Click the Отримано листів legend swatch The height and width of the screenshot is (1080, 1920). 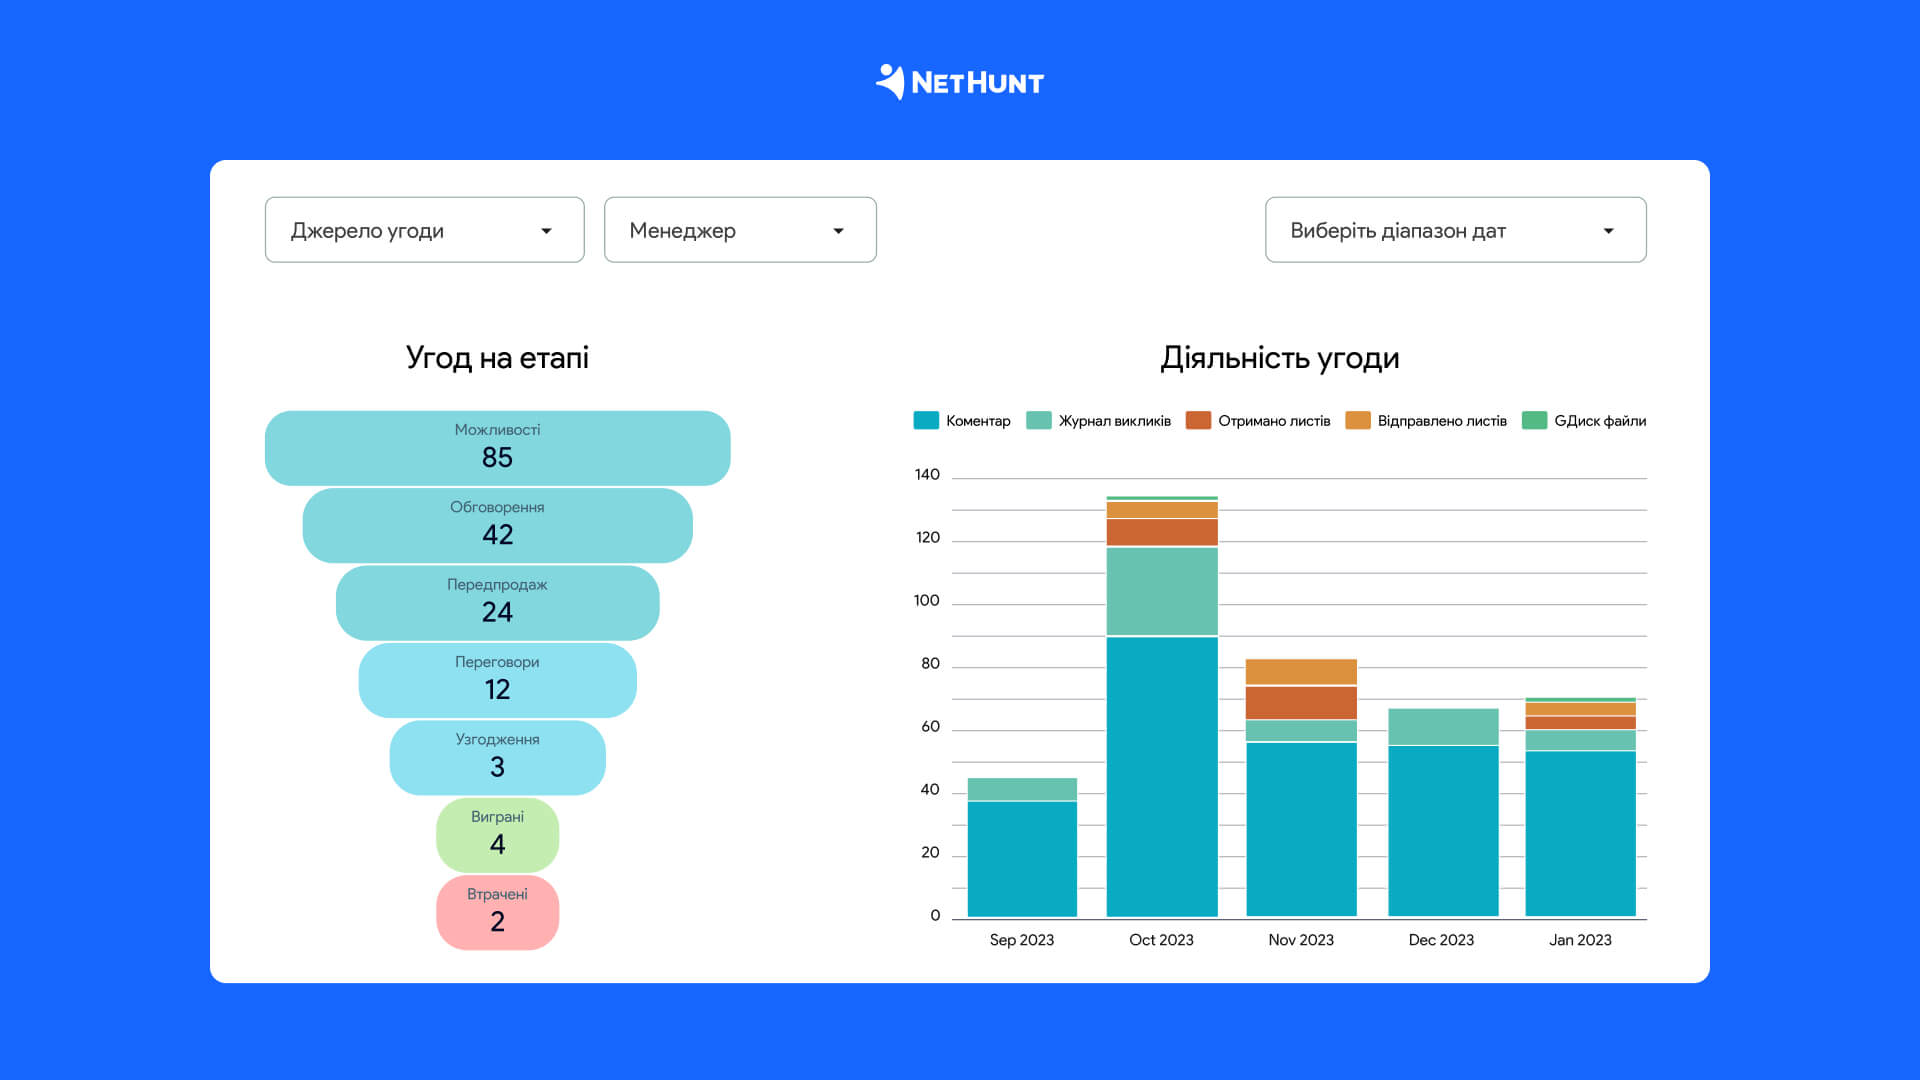(1198, 420)
